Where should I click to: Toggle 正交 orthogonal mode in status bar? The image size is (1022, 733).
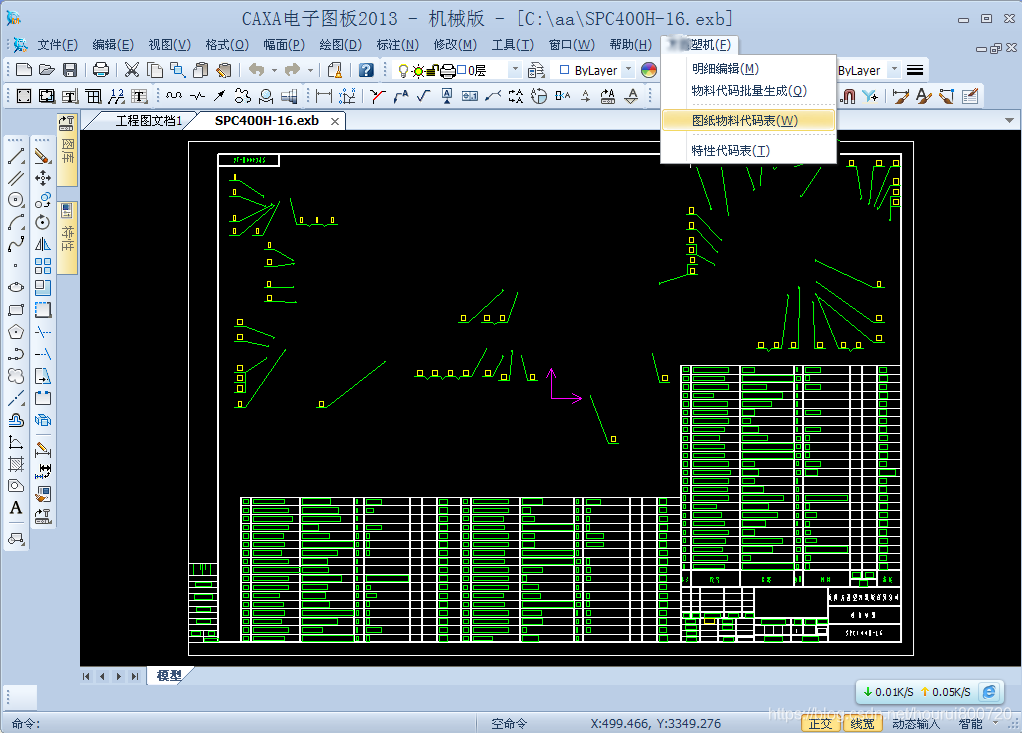point(820,723)
